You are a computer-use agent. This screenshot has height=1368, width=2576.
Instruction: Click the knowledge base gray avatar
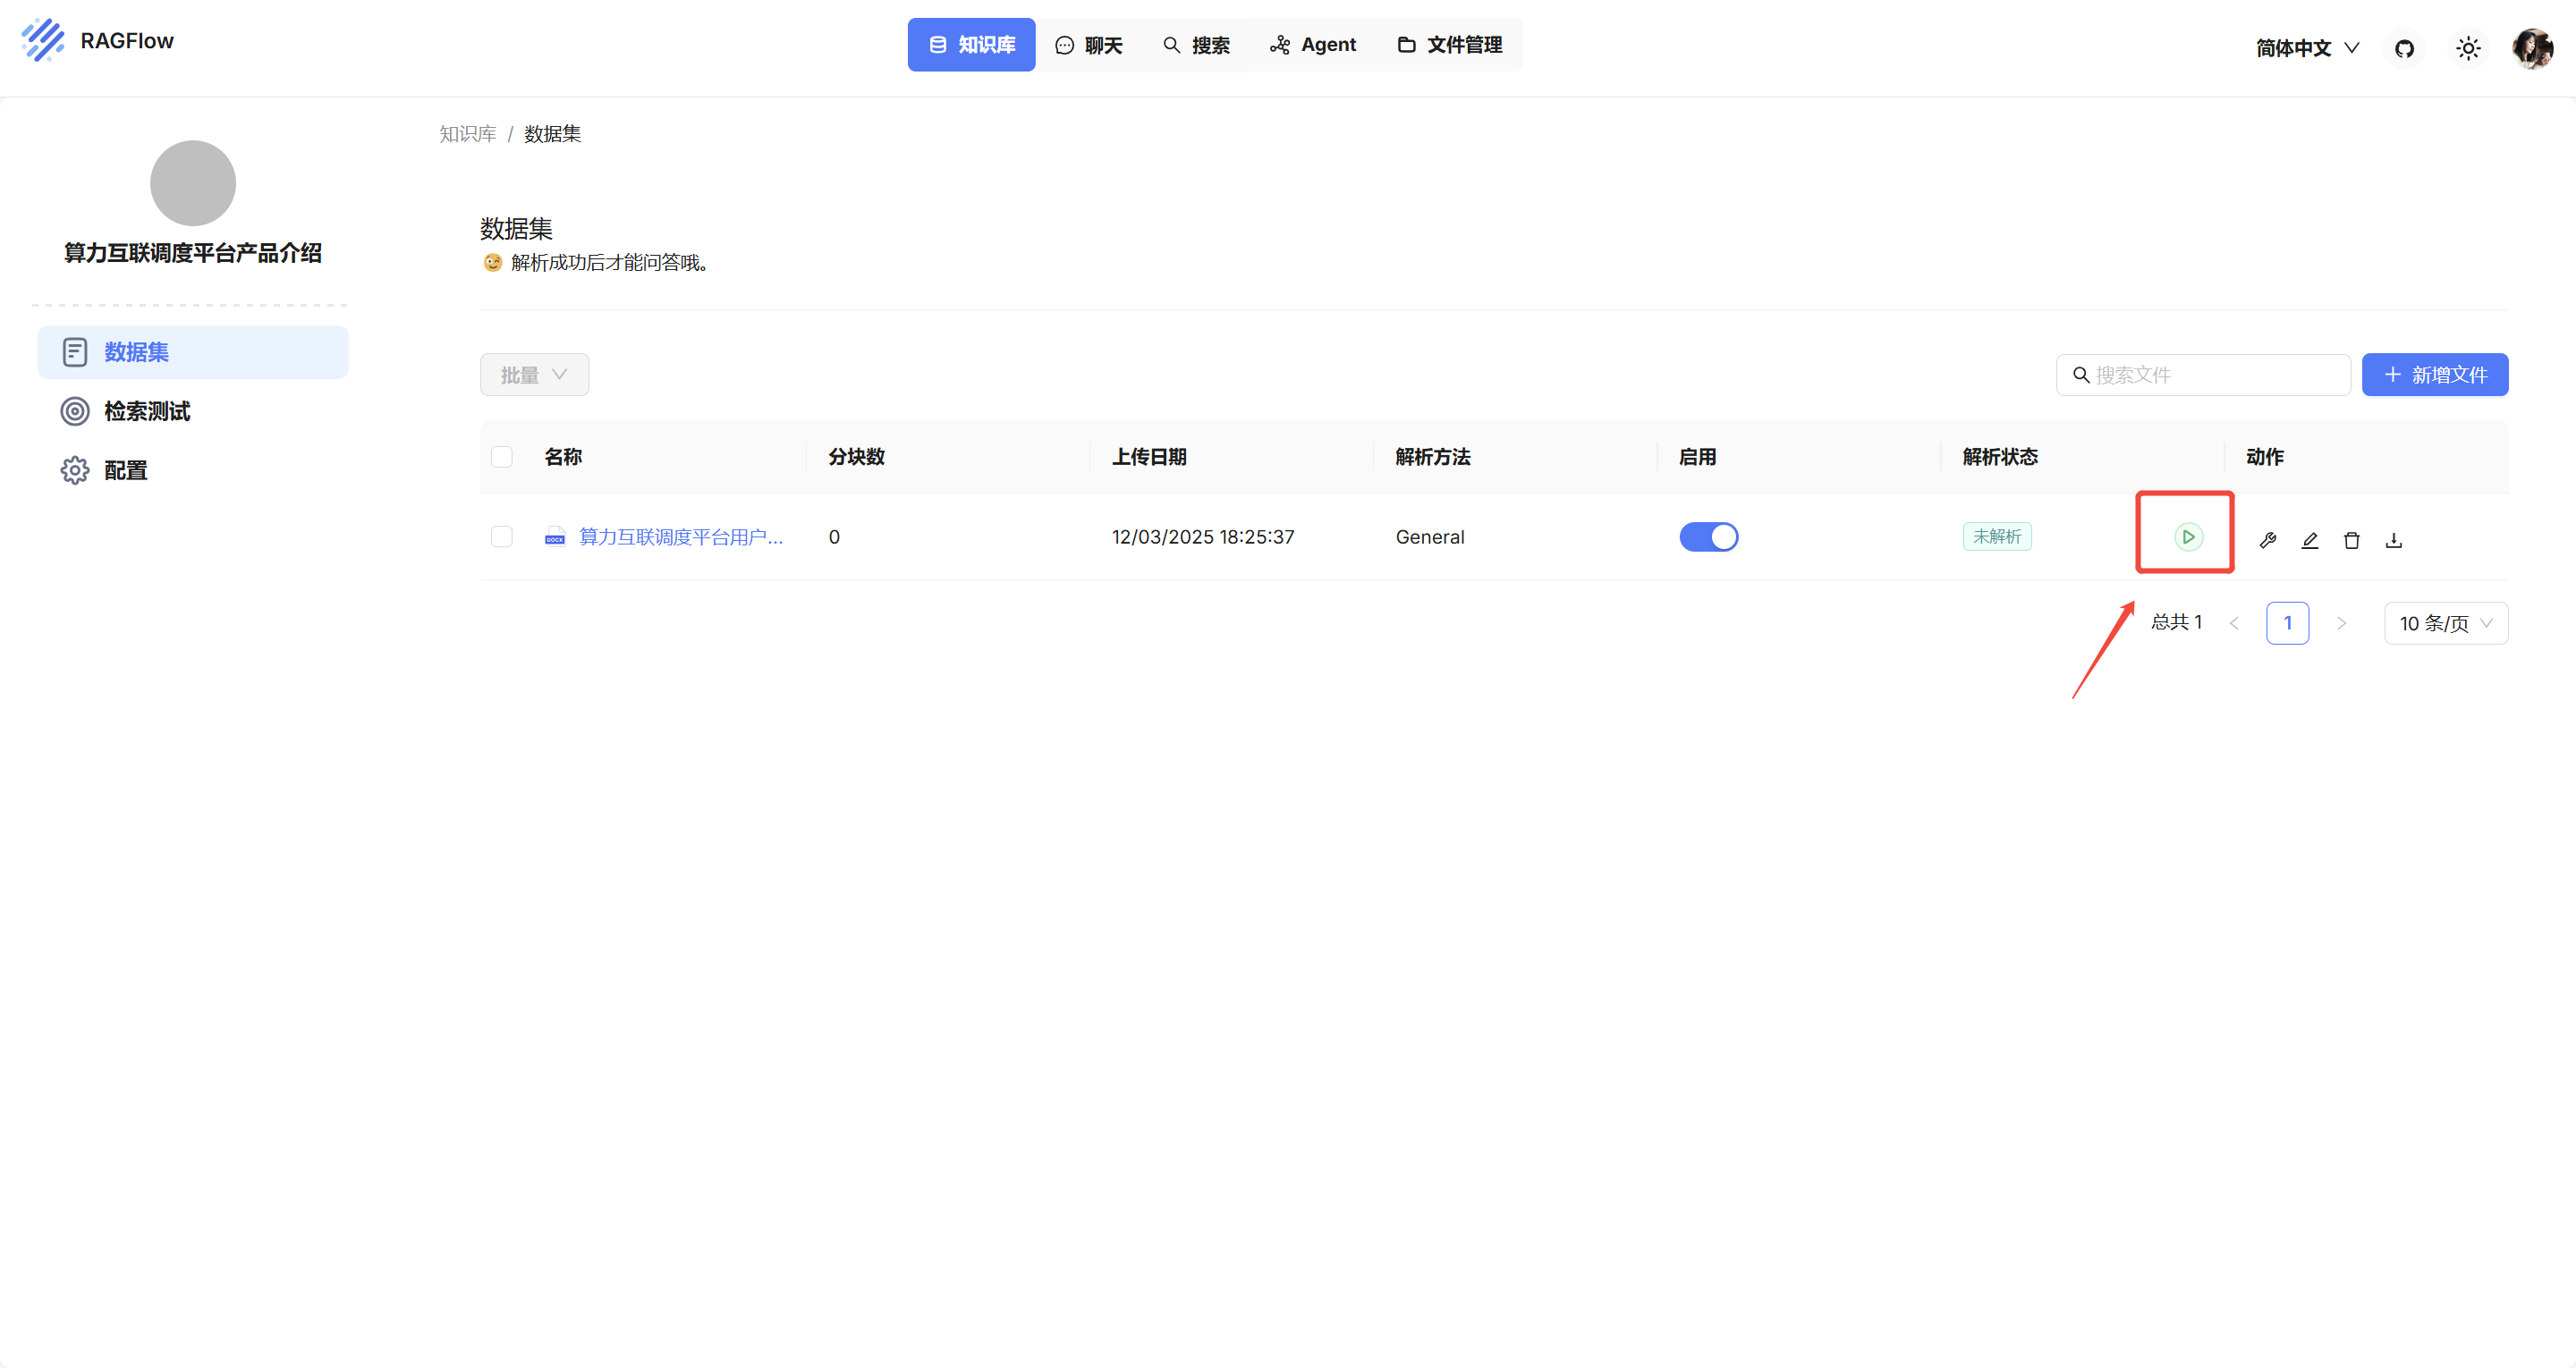click(x=193, y=183)
